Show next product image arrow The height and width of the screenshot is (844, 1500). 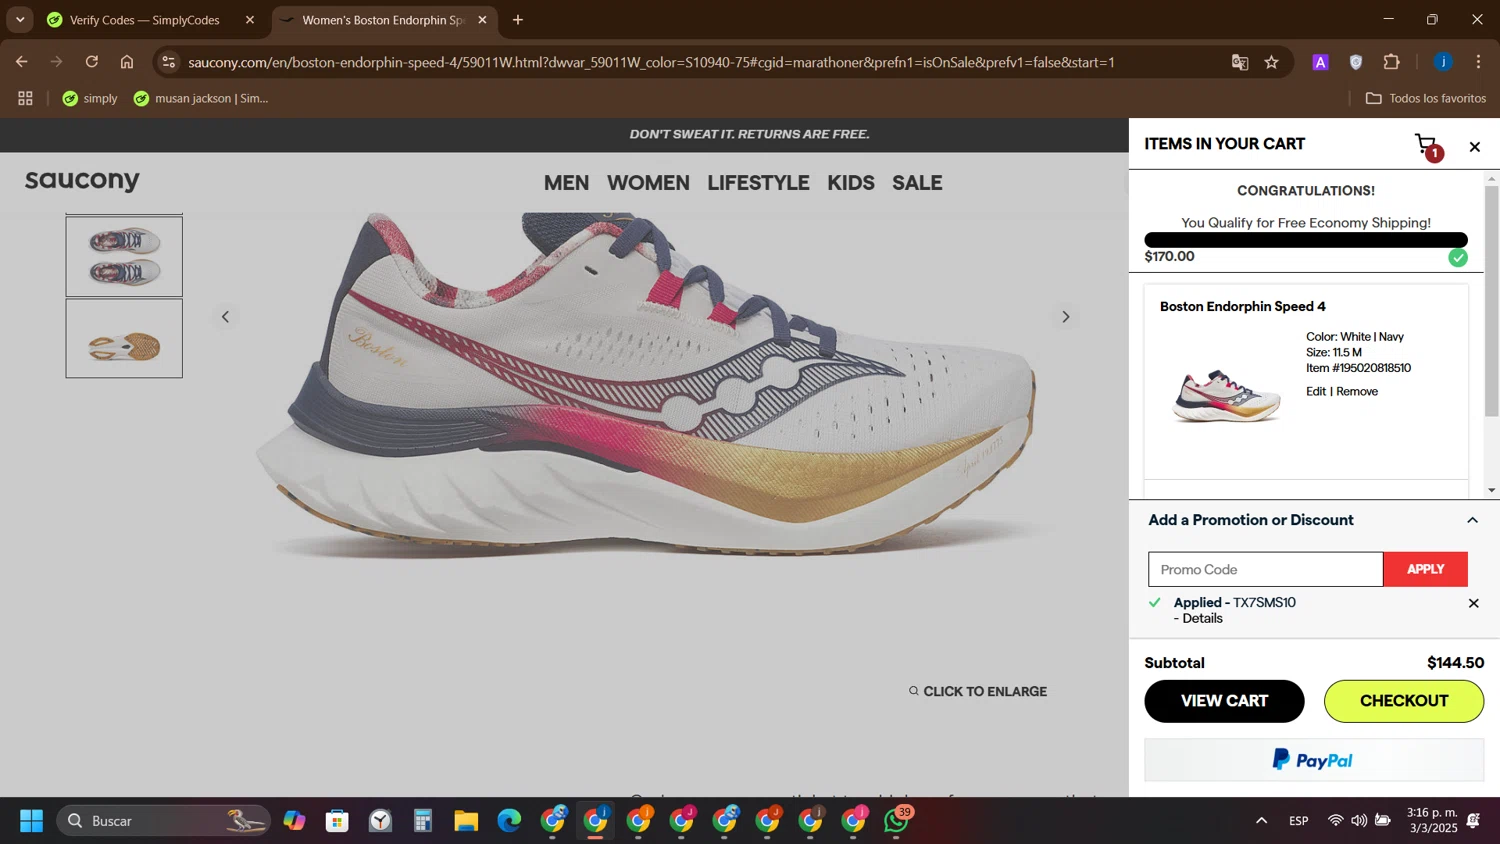[1065, 317]
